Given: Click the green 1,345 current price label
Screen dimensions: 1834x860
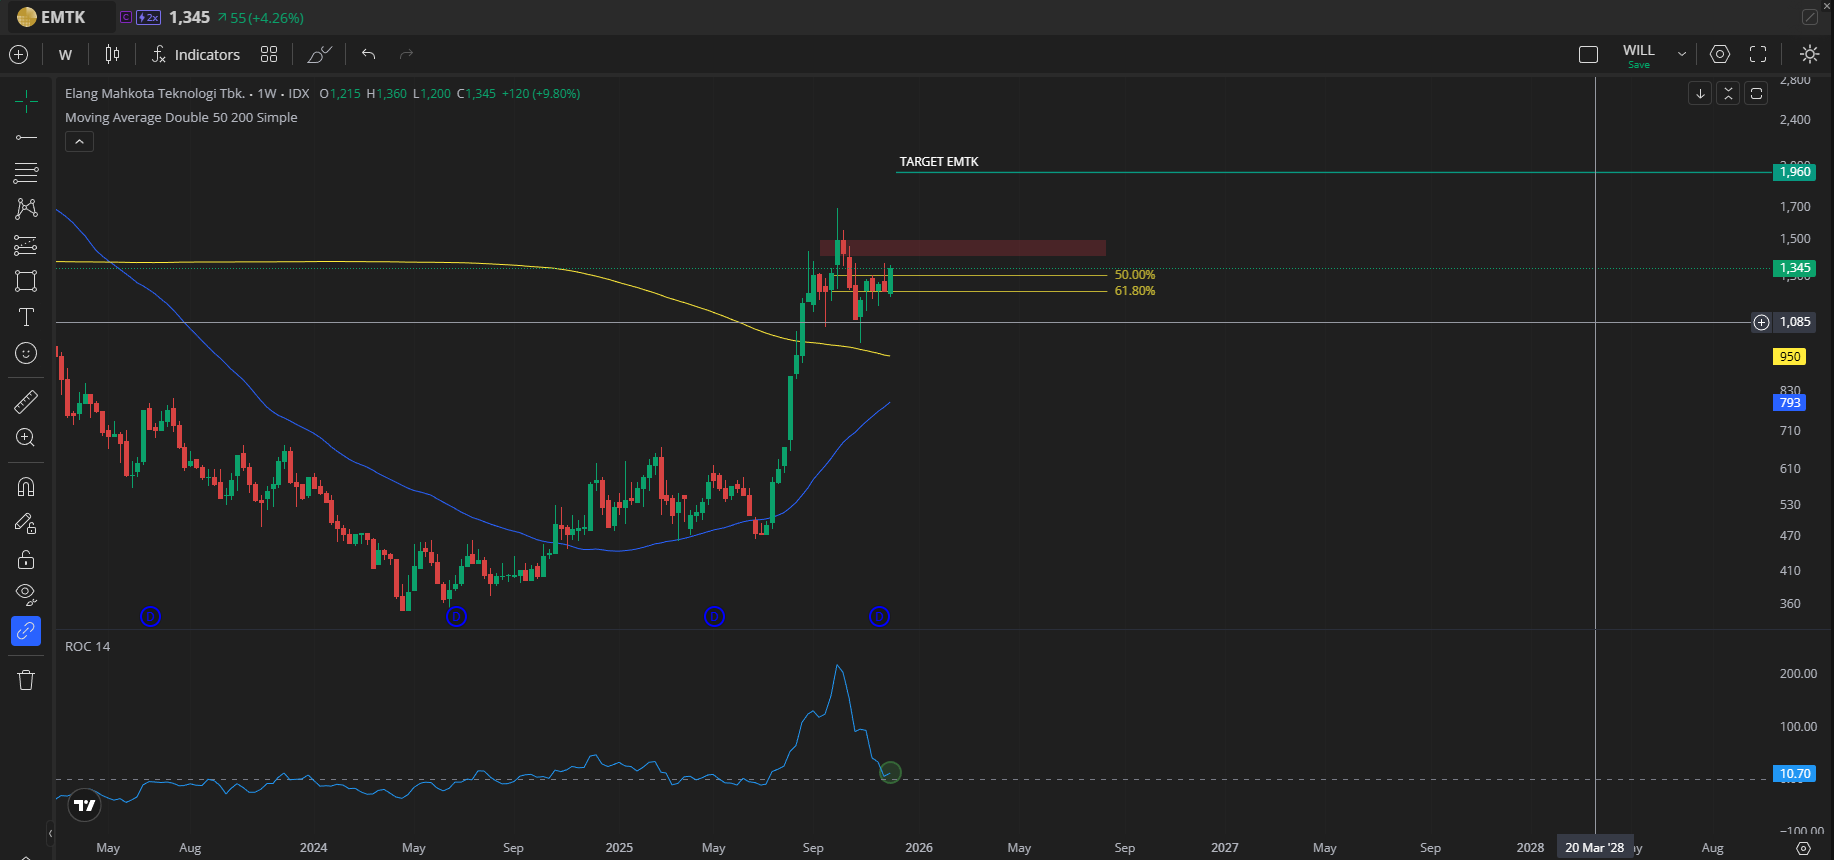Looking at the screenshot, I should 1795,268.
